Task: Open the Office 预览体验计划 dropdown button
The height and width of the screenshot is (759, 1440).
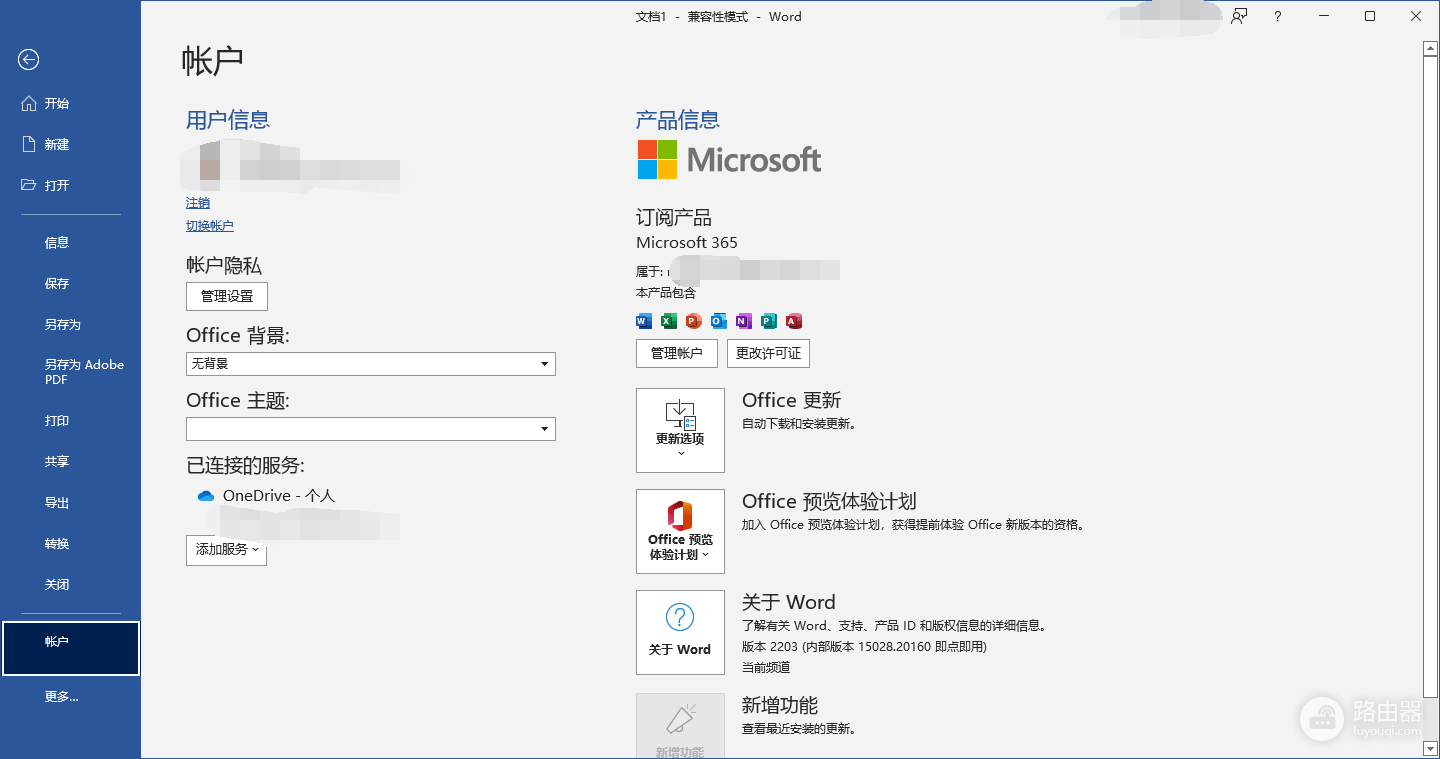Action: 680,531
